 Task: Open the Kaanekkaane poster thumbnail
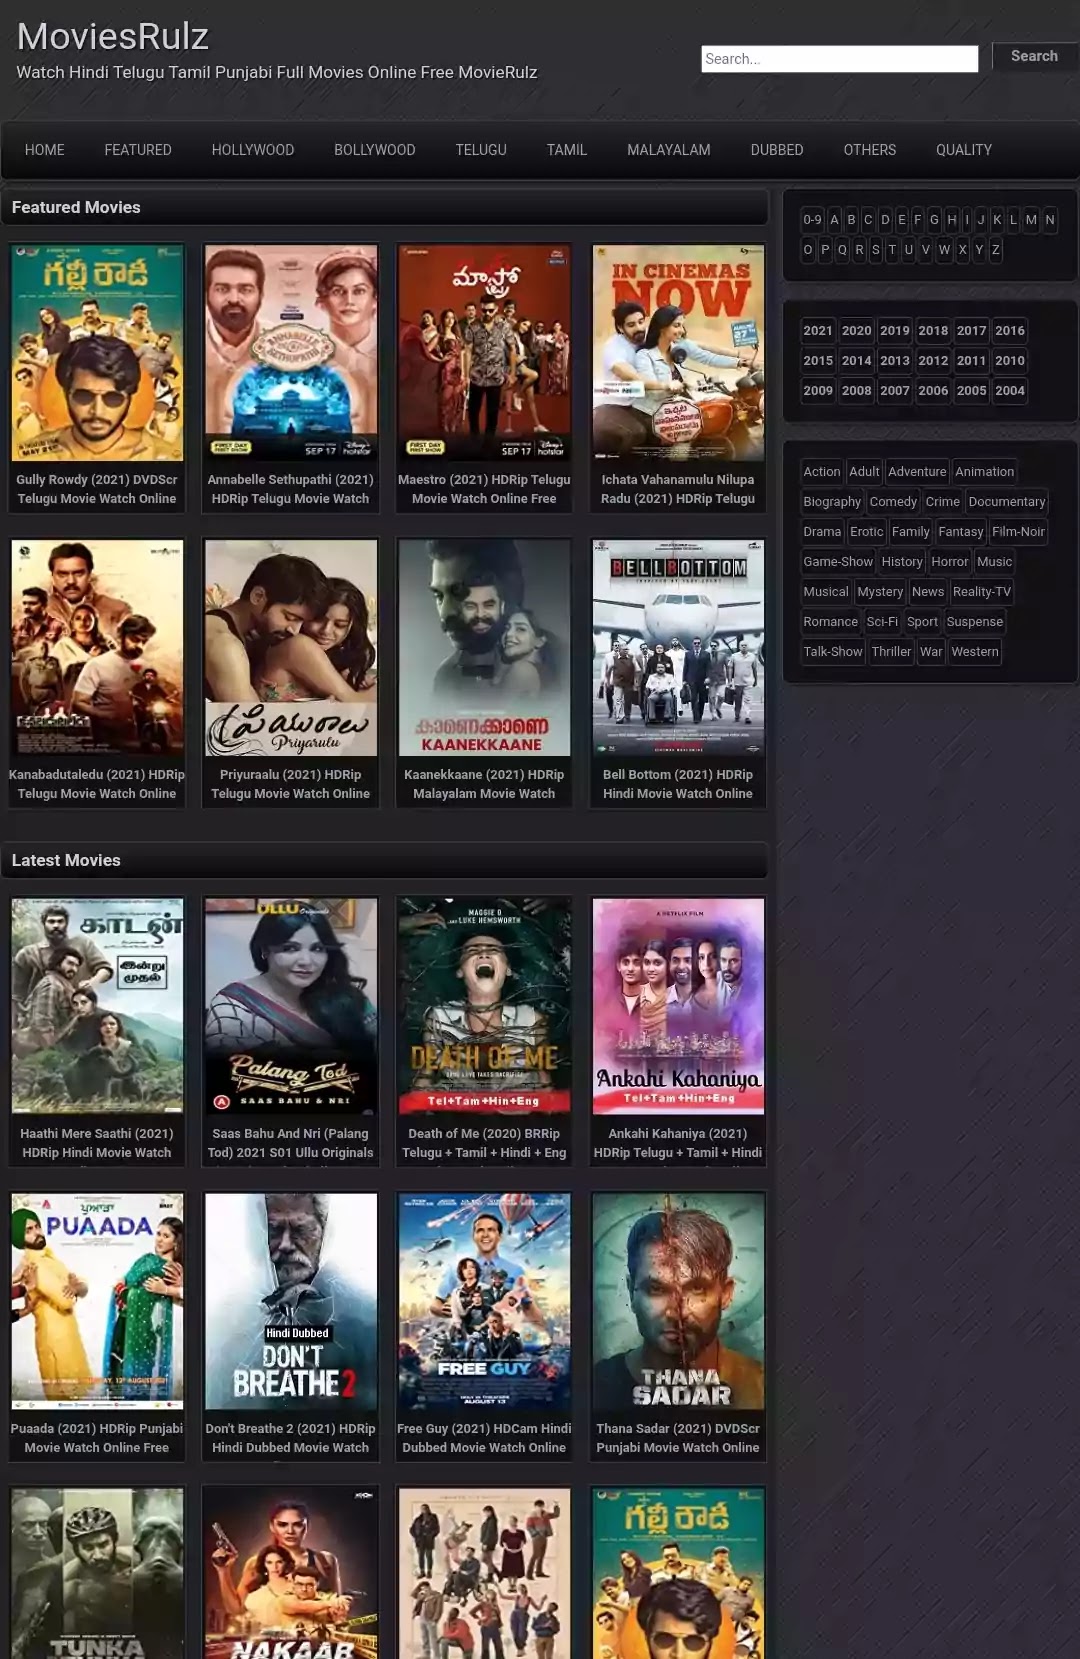point(484,648)
